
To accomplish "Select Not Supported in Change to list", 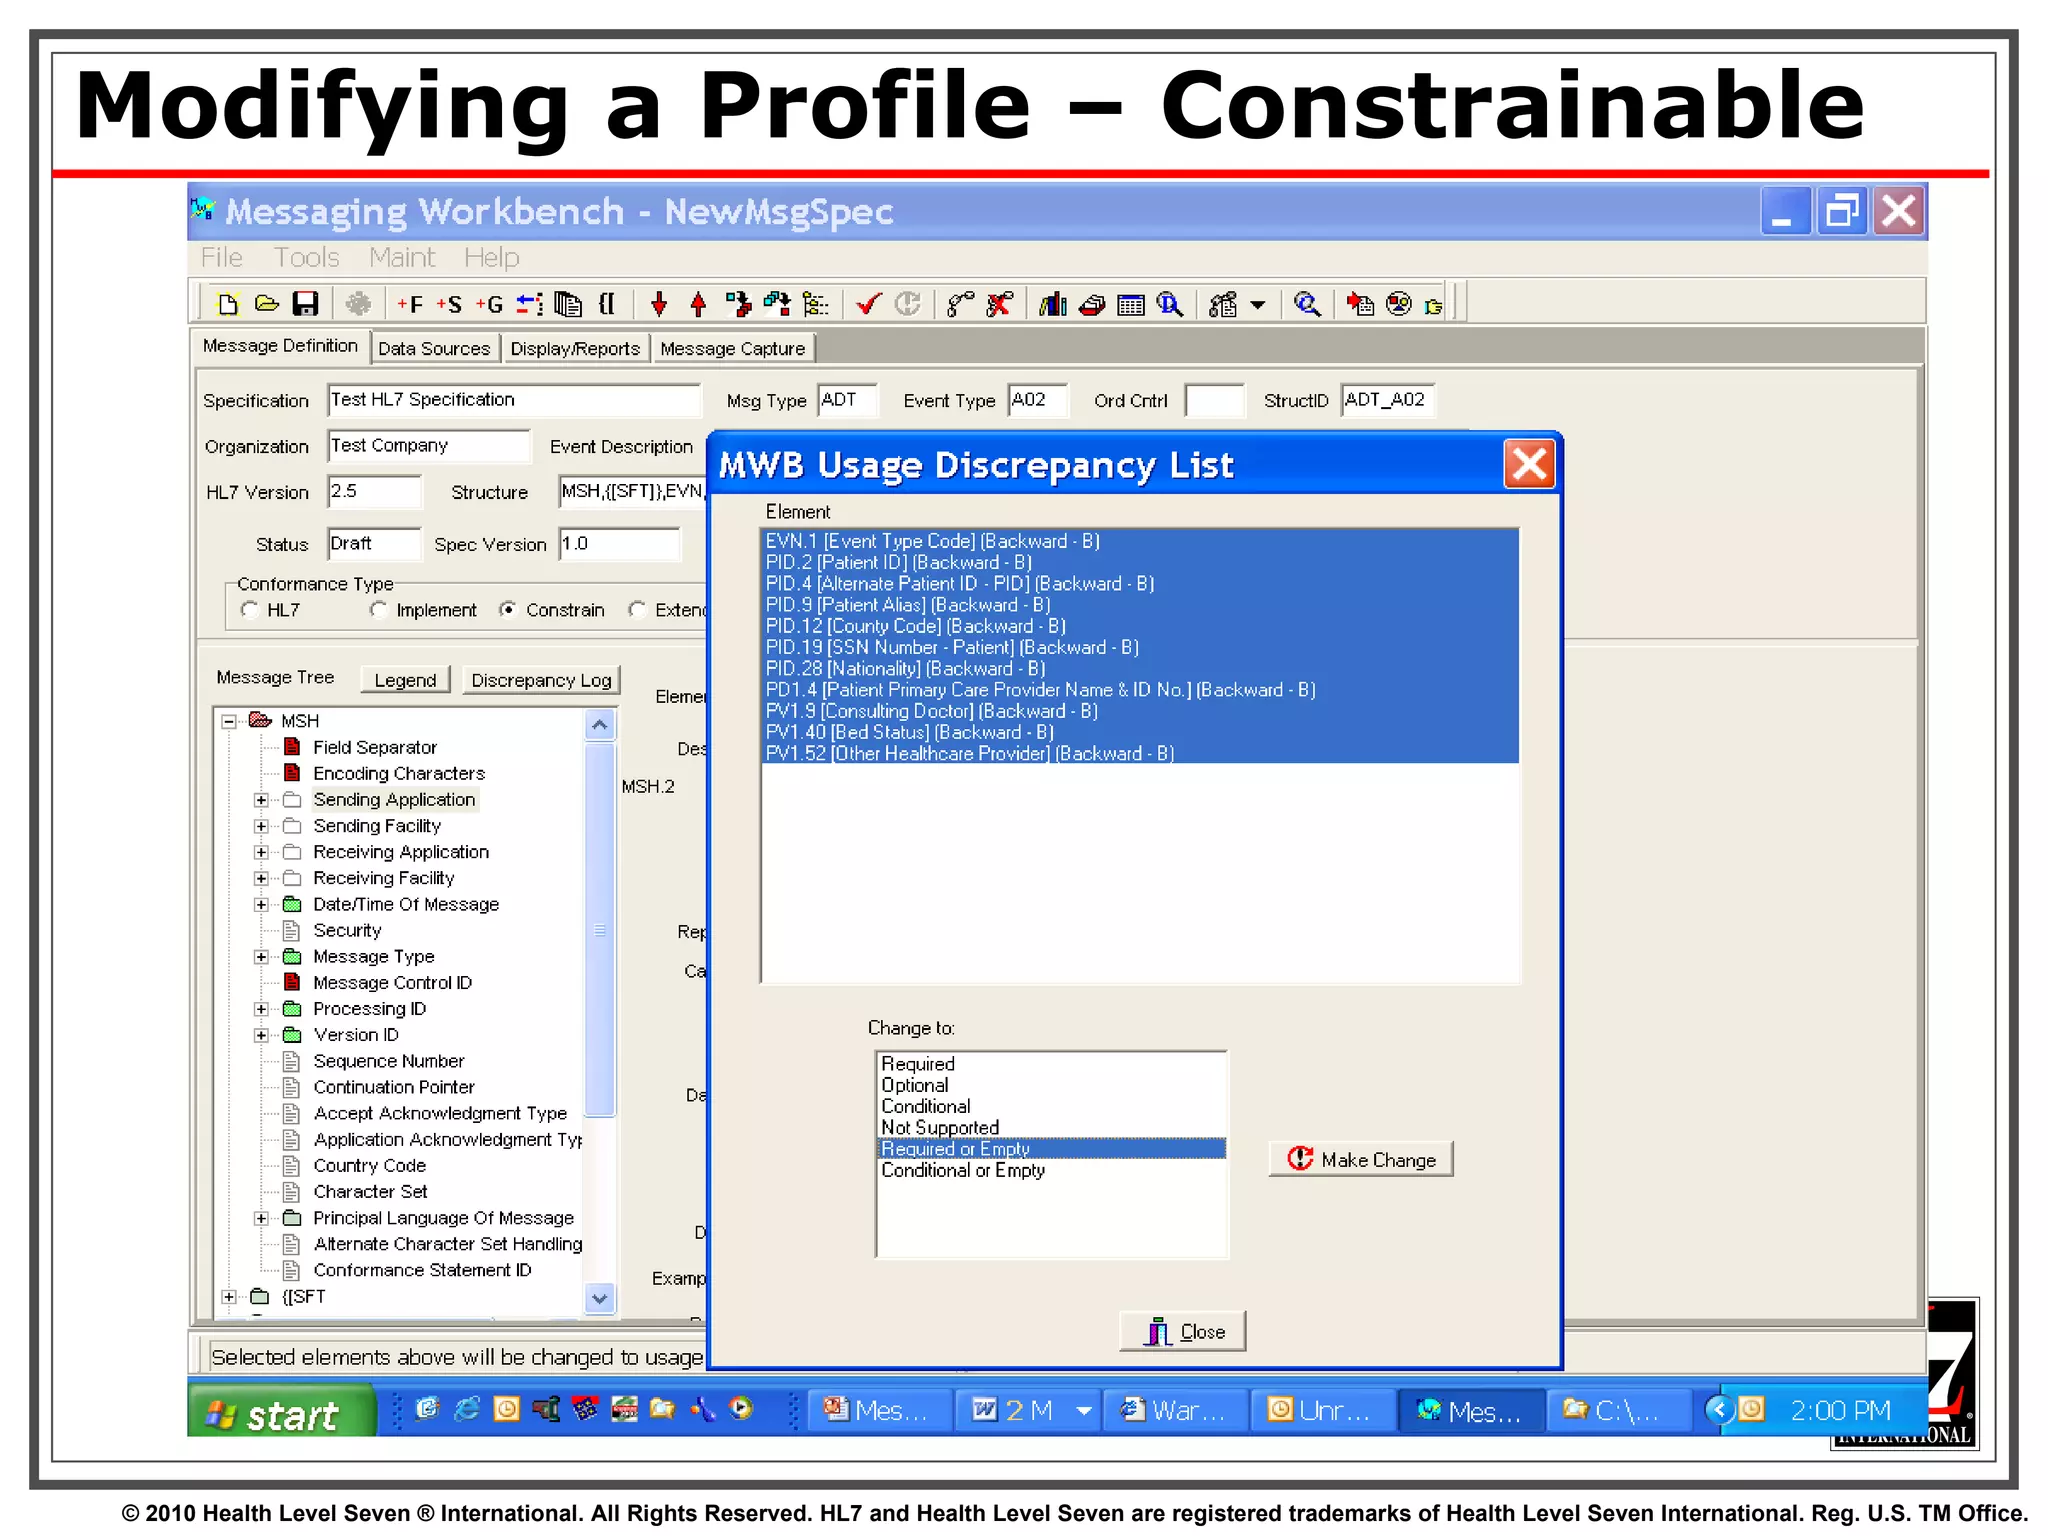I will point(1052,1128).
